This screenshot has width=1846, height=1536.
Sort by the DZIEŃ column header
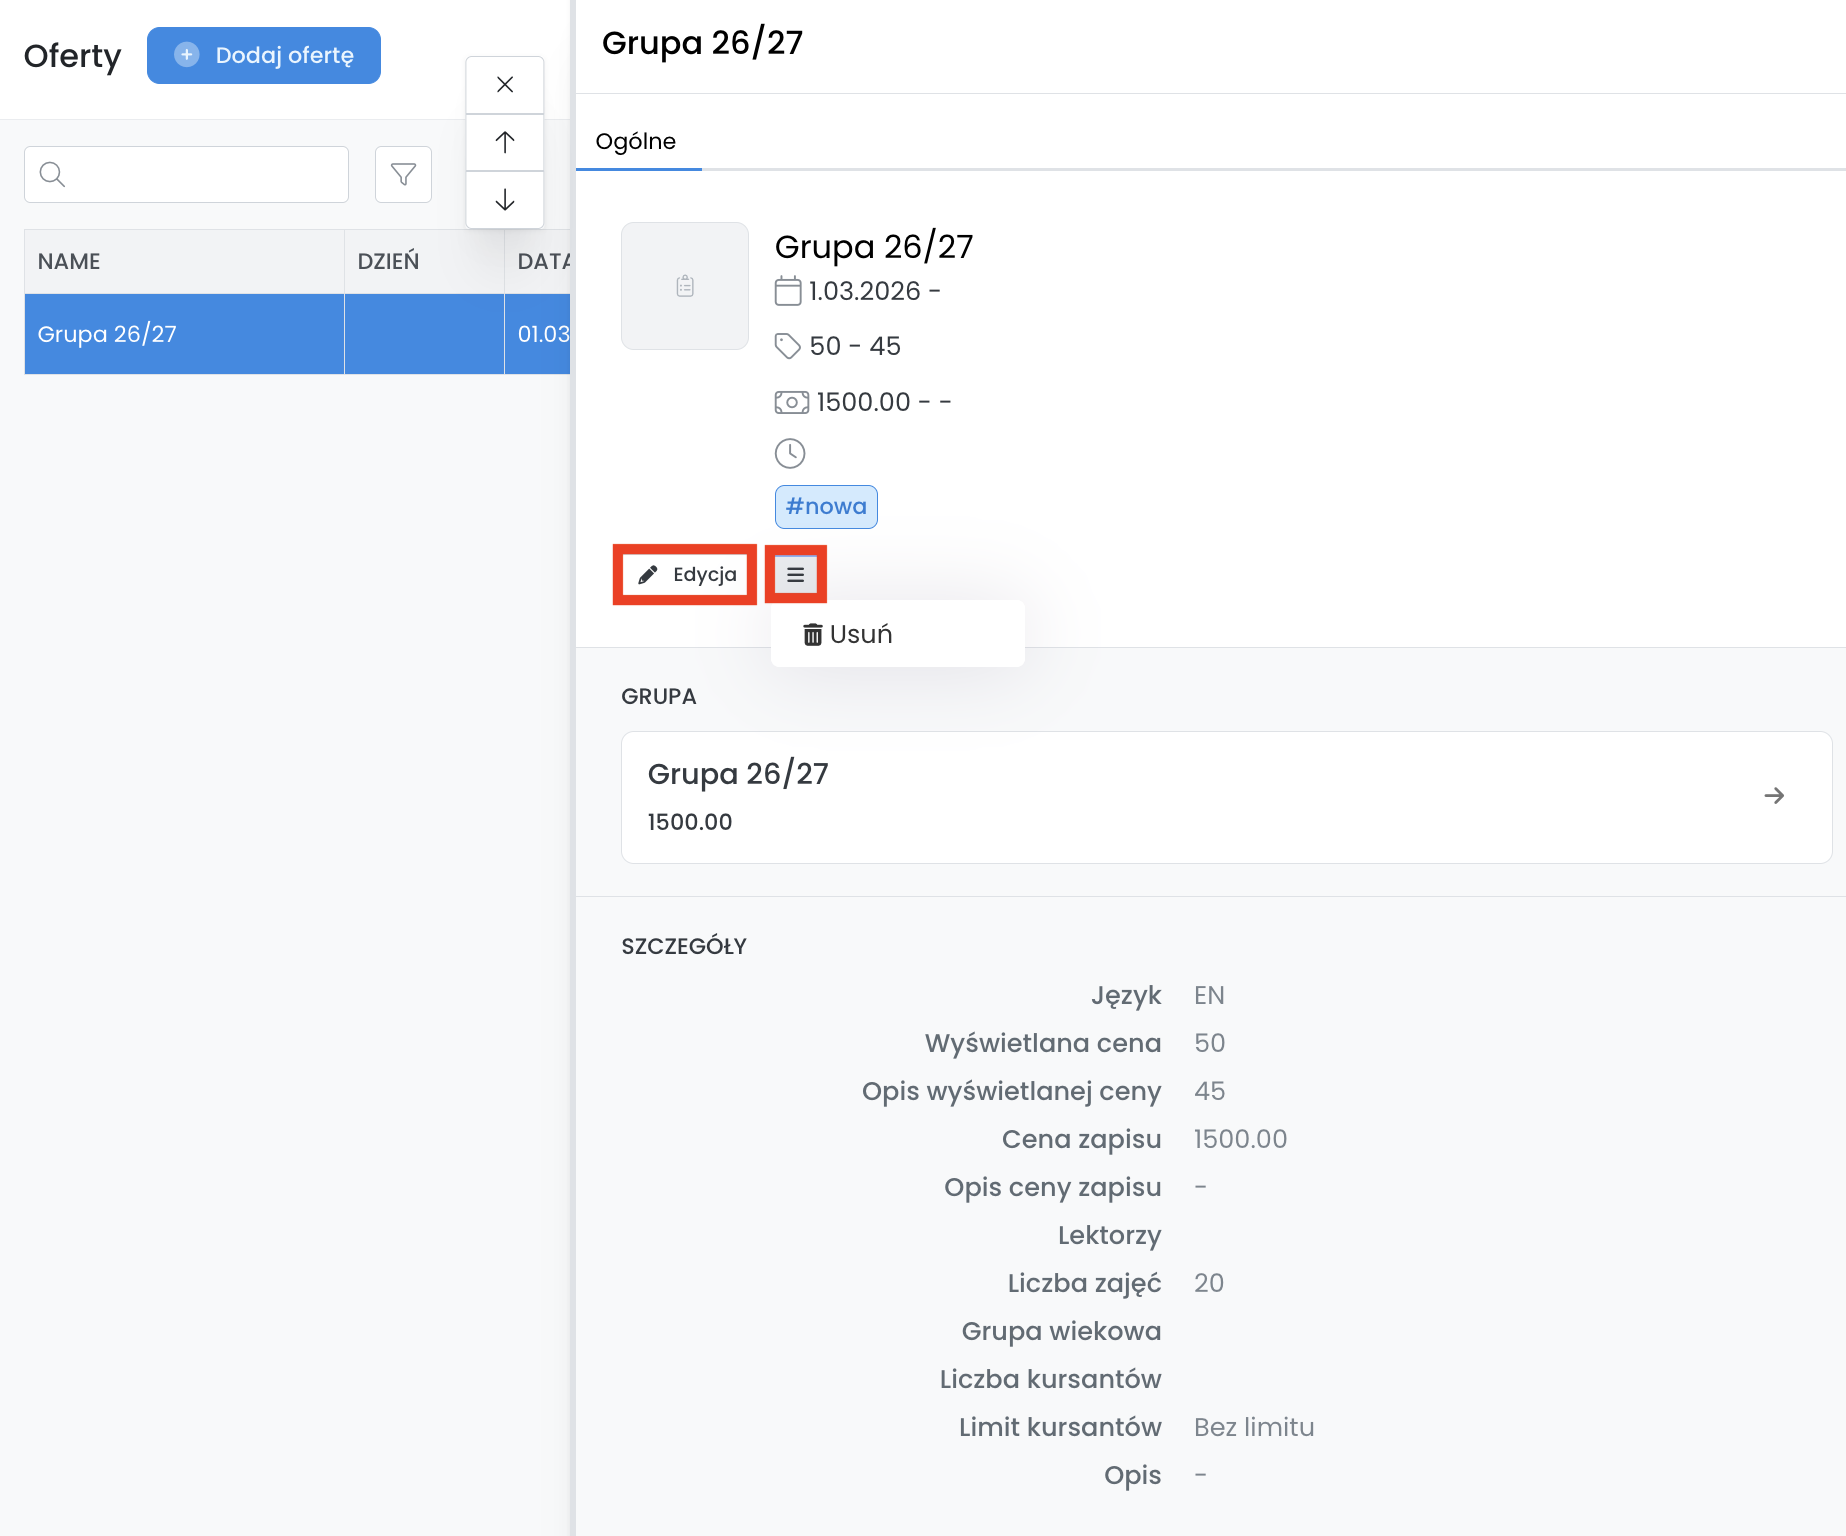coord(388,261)
